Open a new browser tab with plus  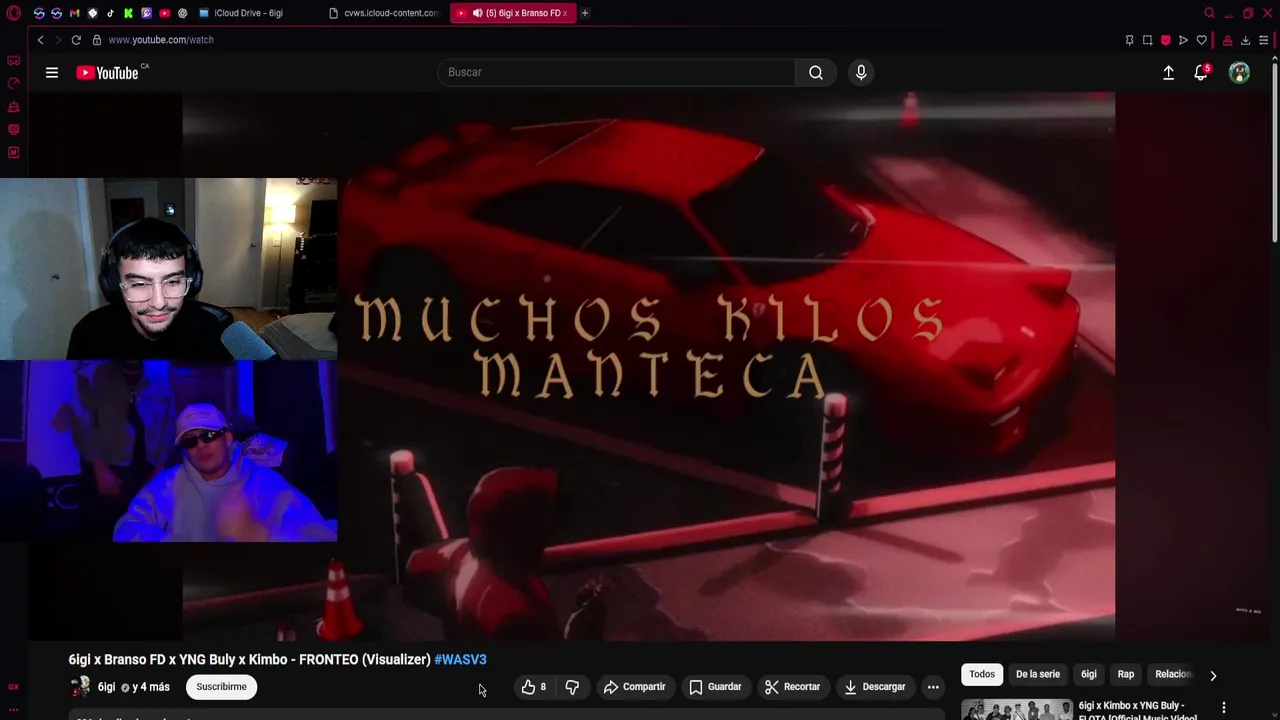585,13
